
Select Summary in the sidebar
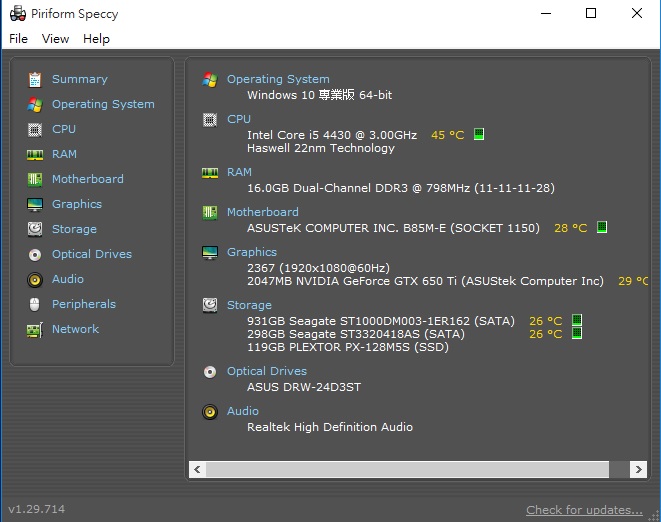[80, 79]
